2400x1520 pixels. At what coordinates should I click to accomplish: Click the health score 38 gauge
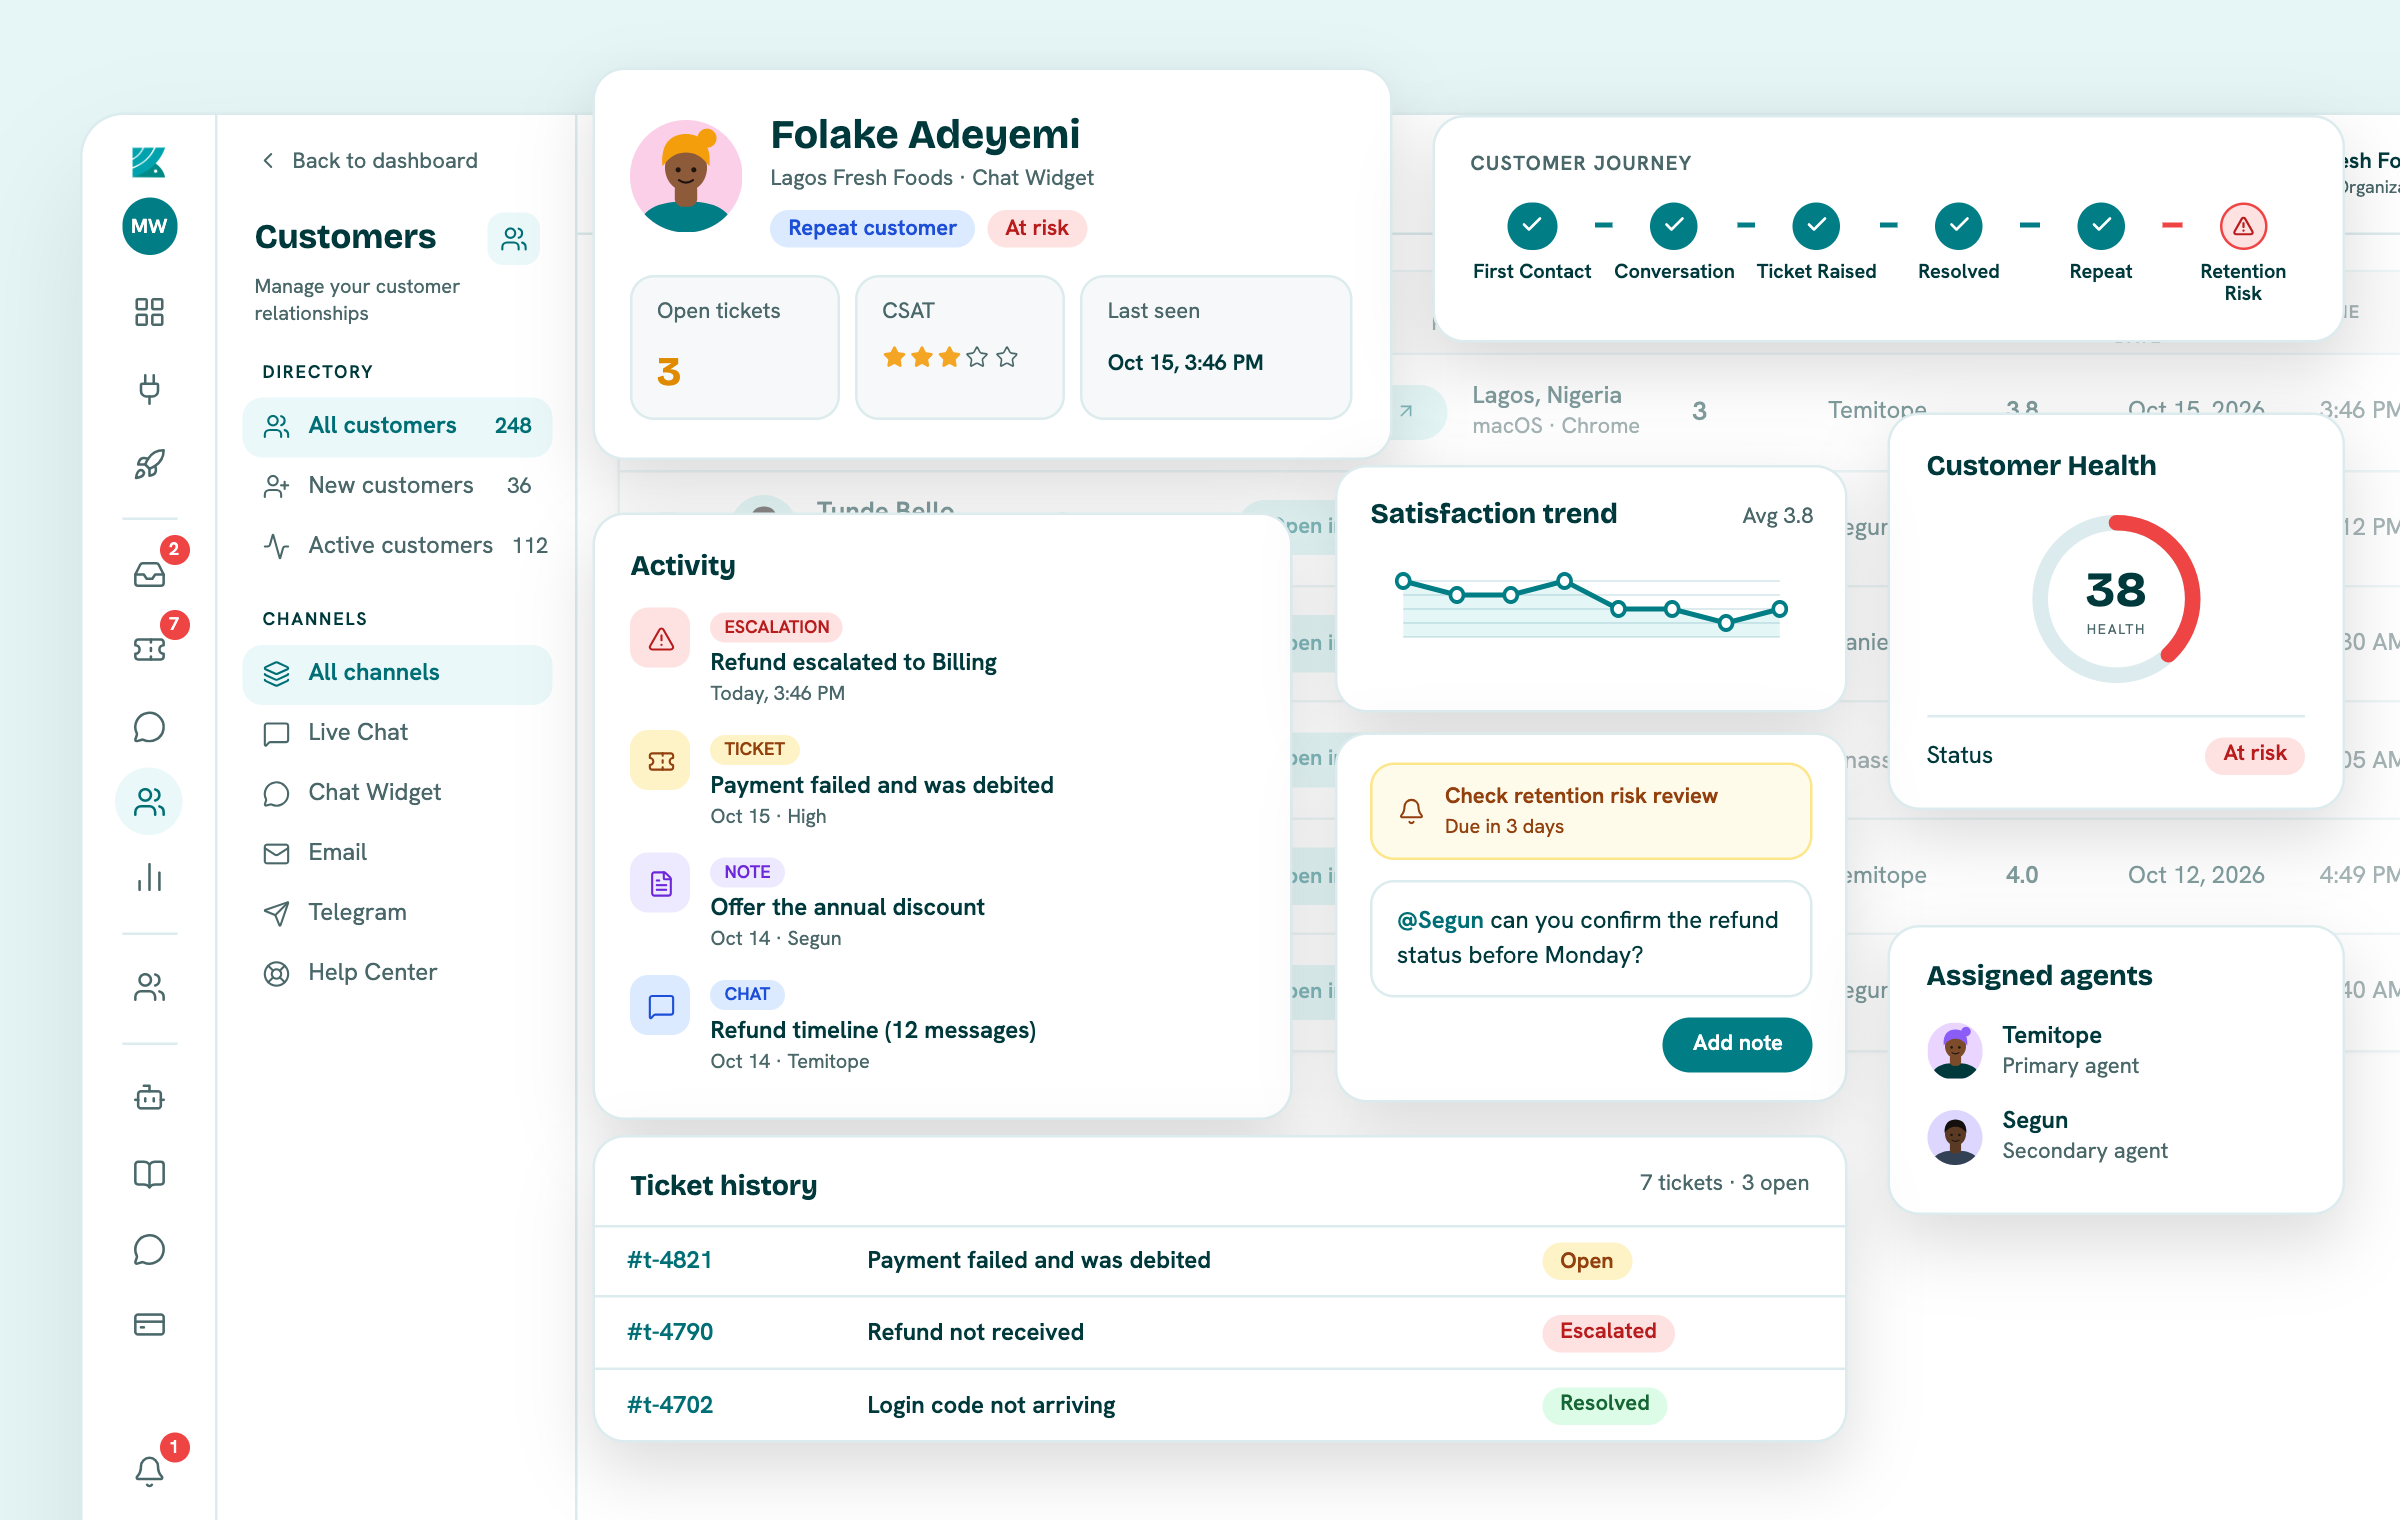(2116, 599)
